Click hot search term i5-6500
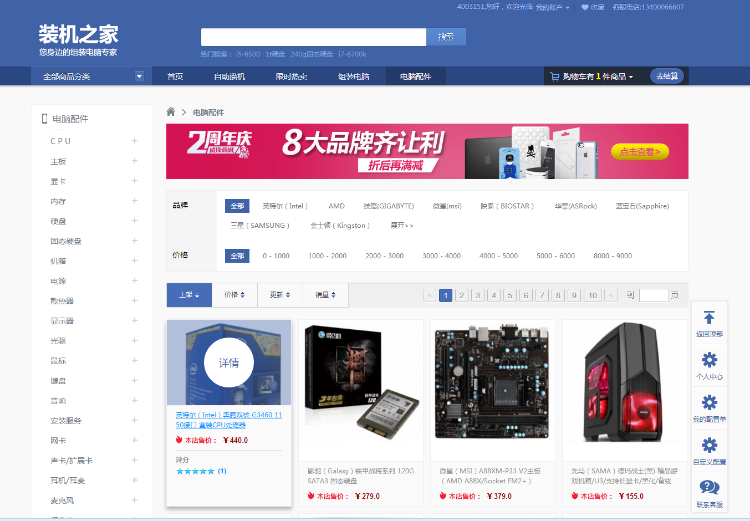 [247, 54]
